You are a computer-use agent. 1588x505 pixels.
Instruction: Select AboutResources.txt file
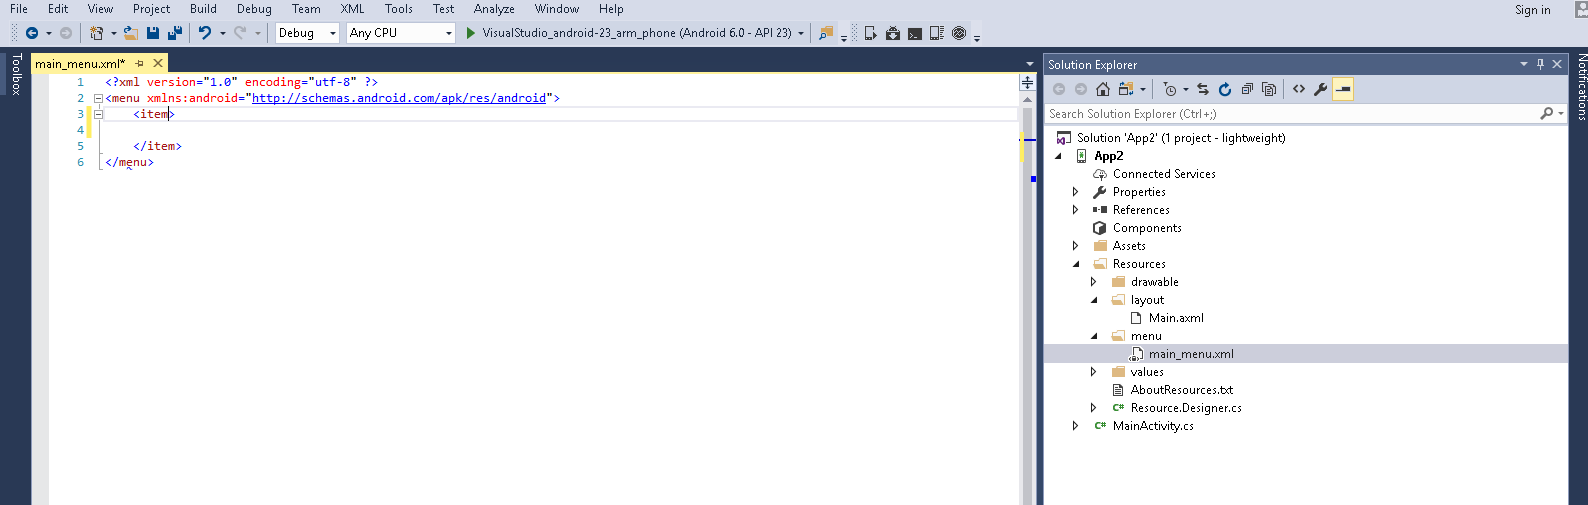(1182, 390)
